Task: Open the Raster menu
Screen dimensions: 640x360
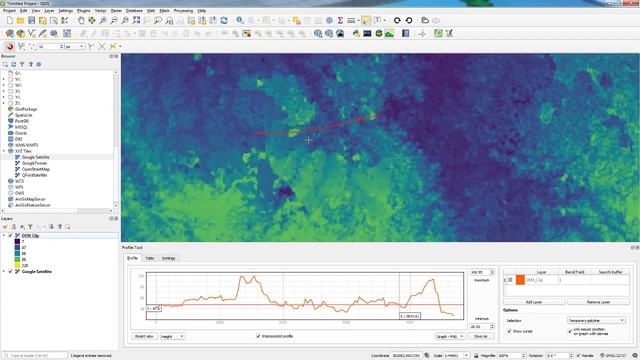Action: 116,11
